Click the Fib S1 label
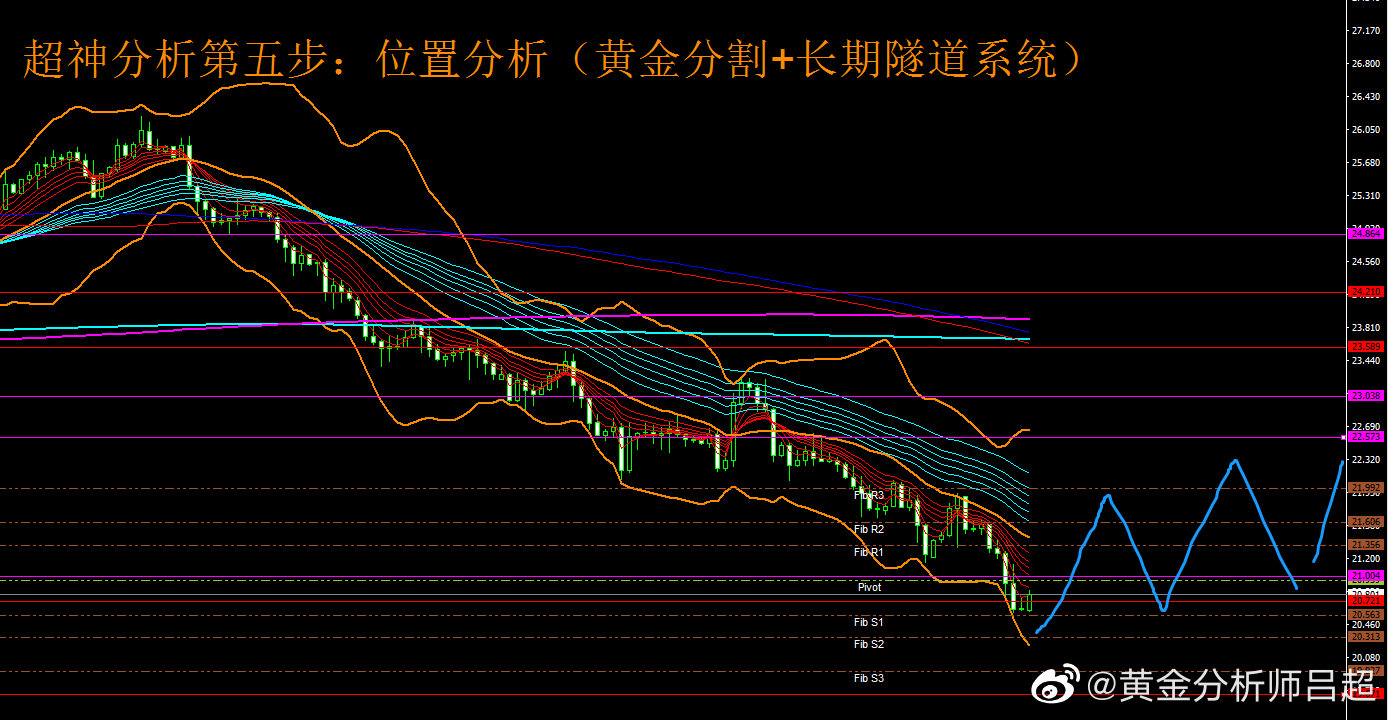Viewport: 1389px width, 720px height. coord(868,622)
